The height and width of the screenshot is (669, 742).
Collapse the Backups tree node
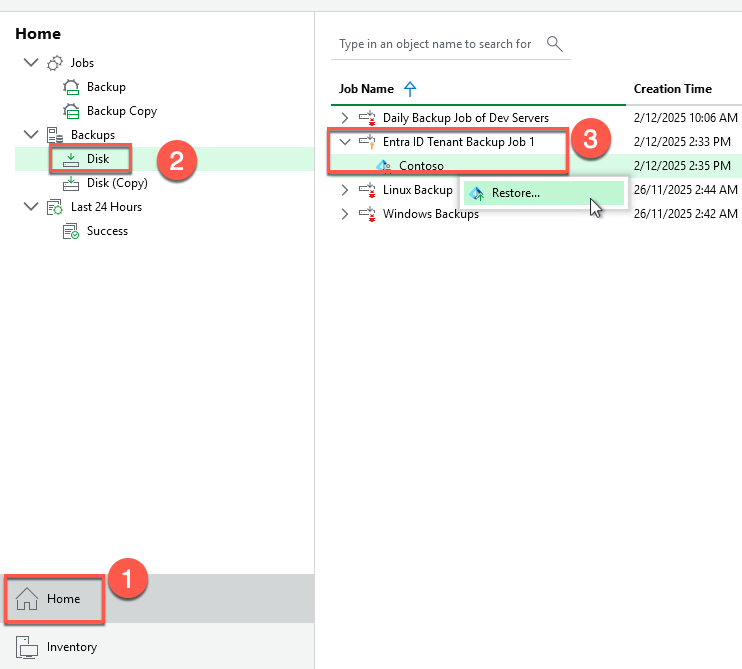coord(30,135)
